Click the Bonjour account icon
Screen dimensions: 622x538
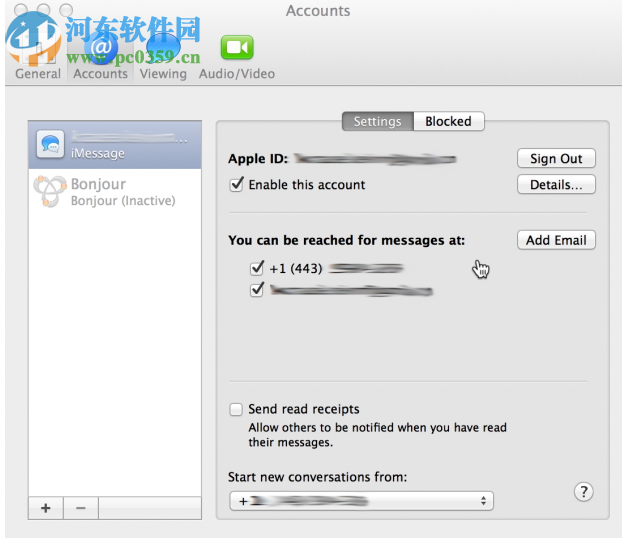(x=50, y=192)
